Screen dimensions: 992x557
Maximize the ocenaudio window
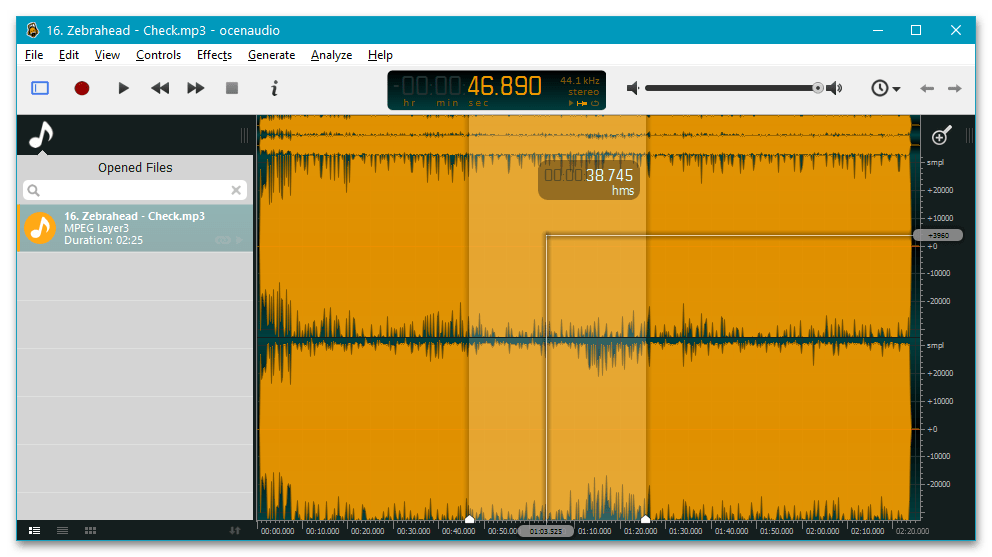915,30
